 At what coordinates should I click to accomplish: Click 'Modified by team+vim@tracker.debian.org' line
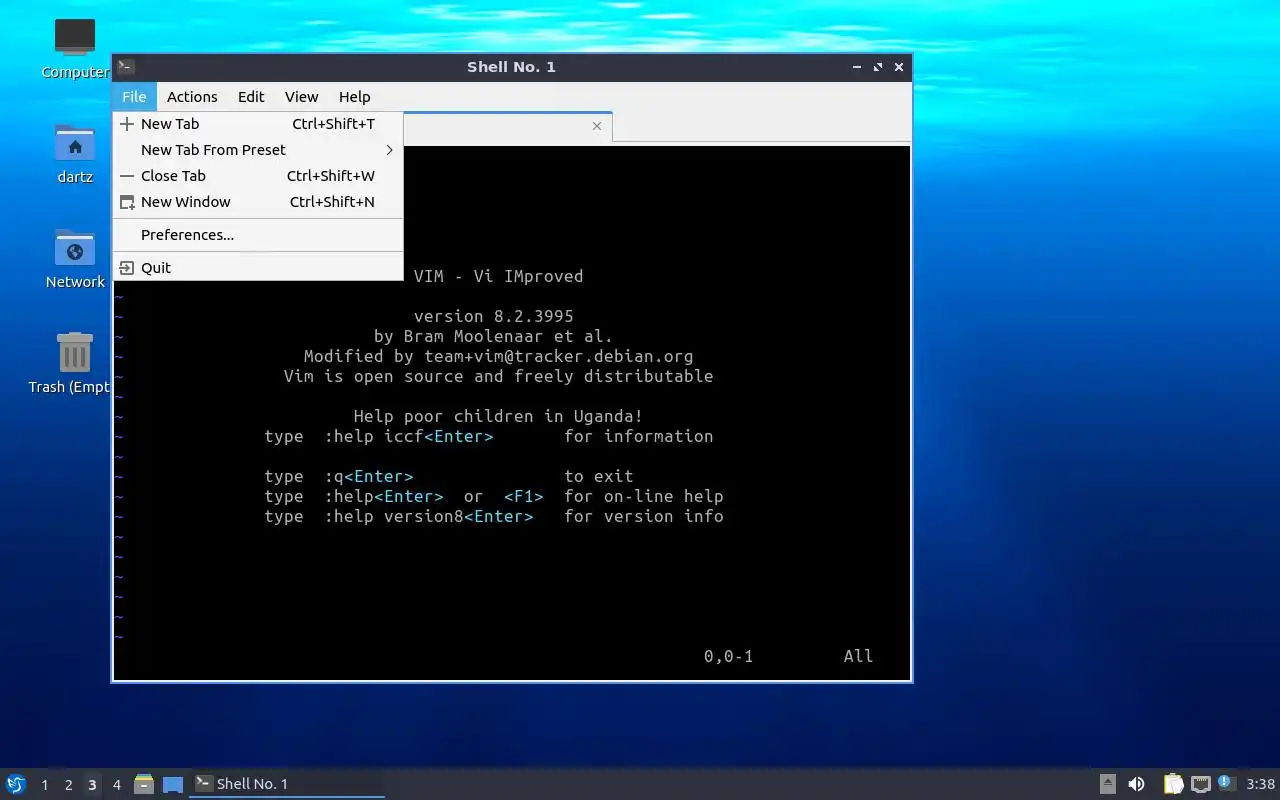click(x=498, y=356)
